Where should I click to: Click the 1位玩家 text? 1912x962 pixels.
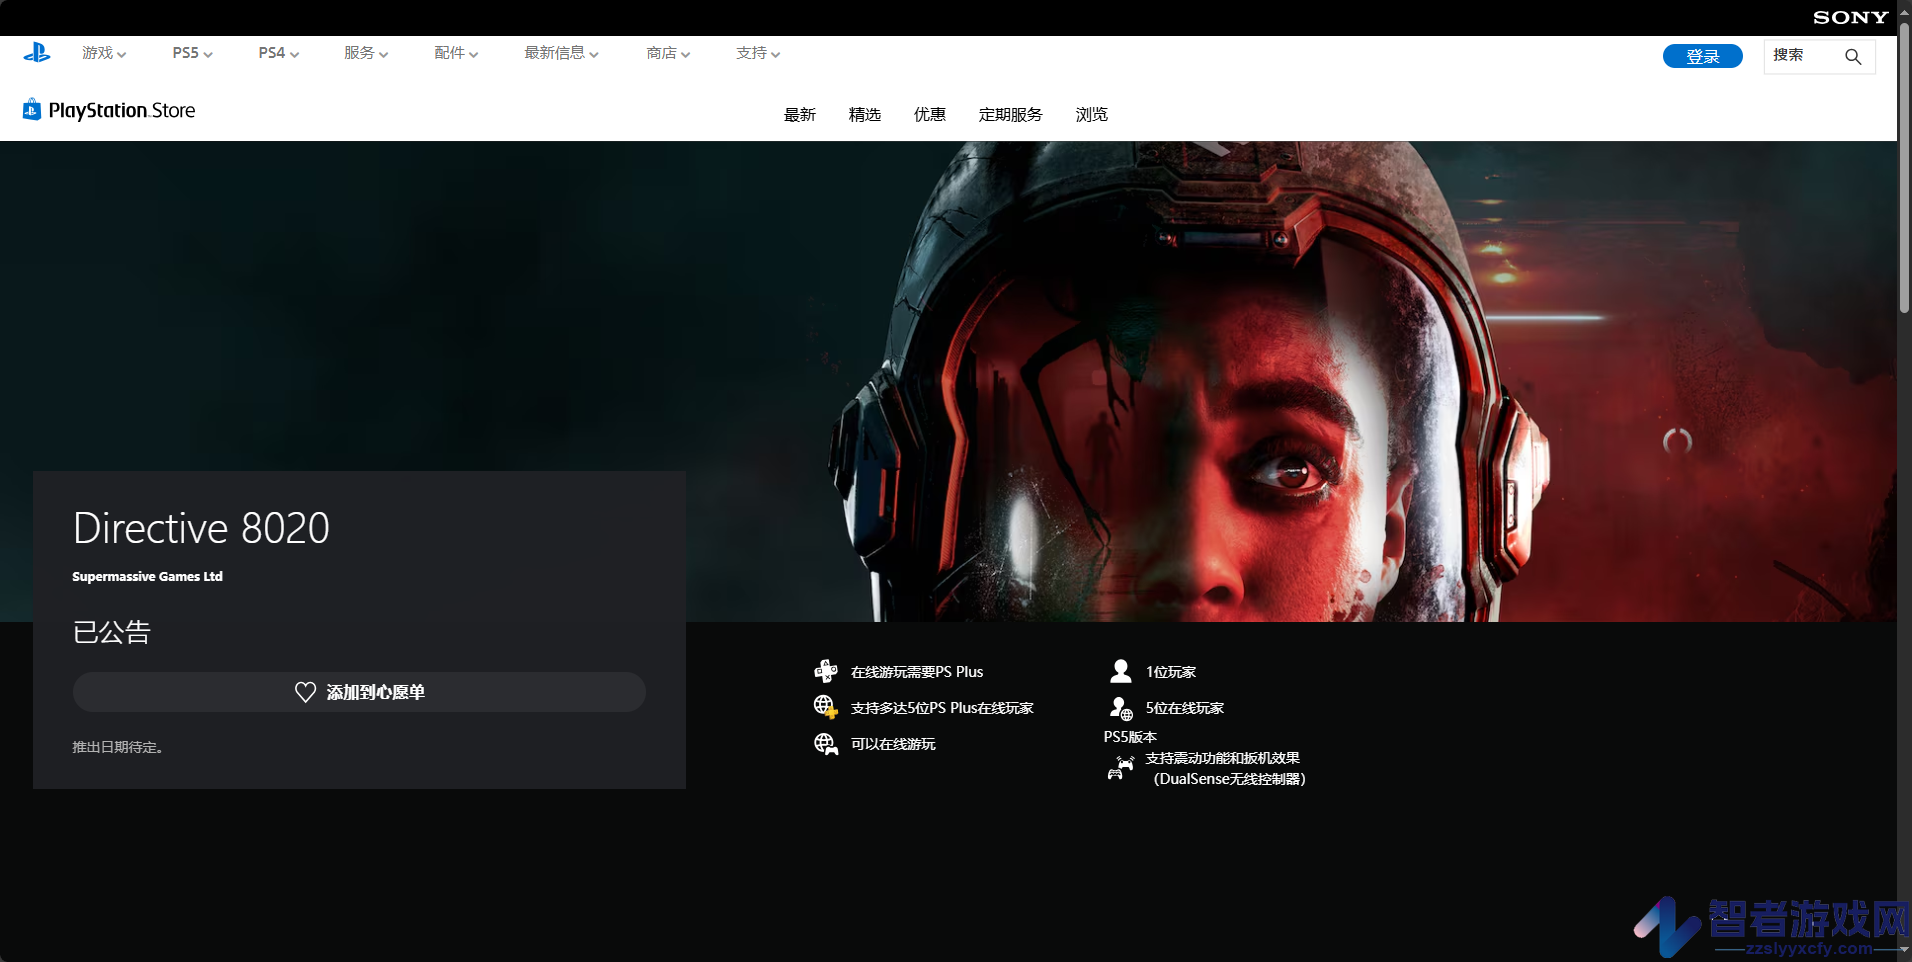point(1171,672)
